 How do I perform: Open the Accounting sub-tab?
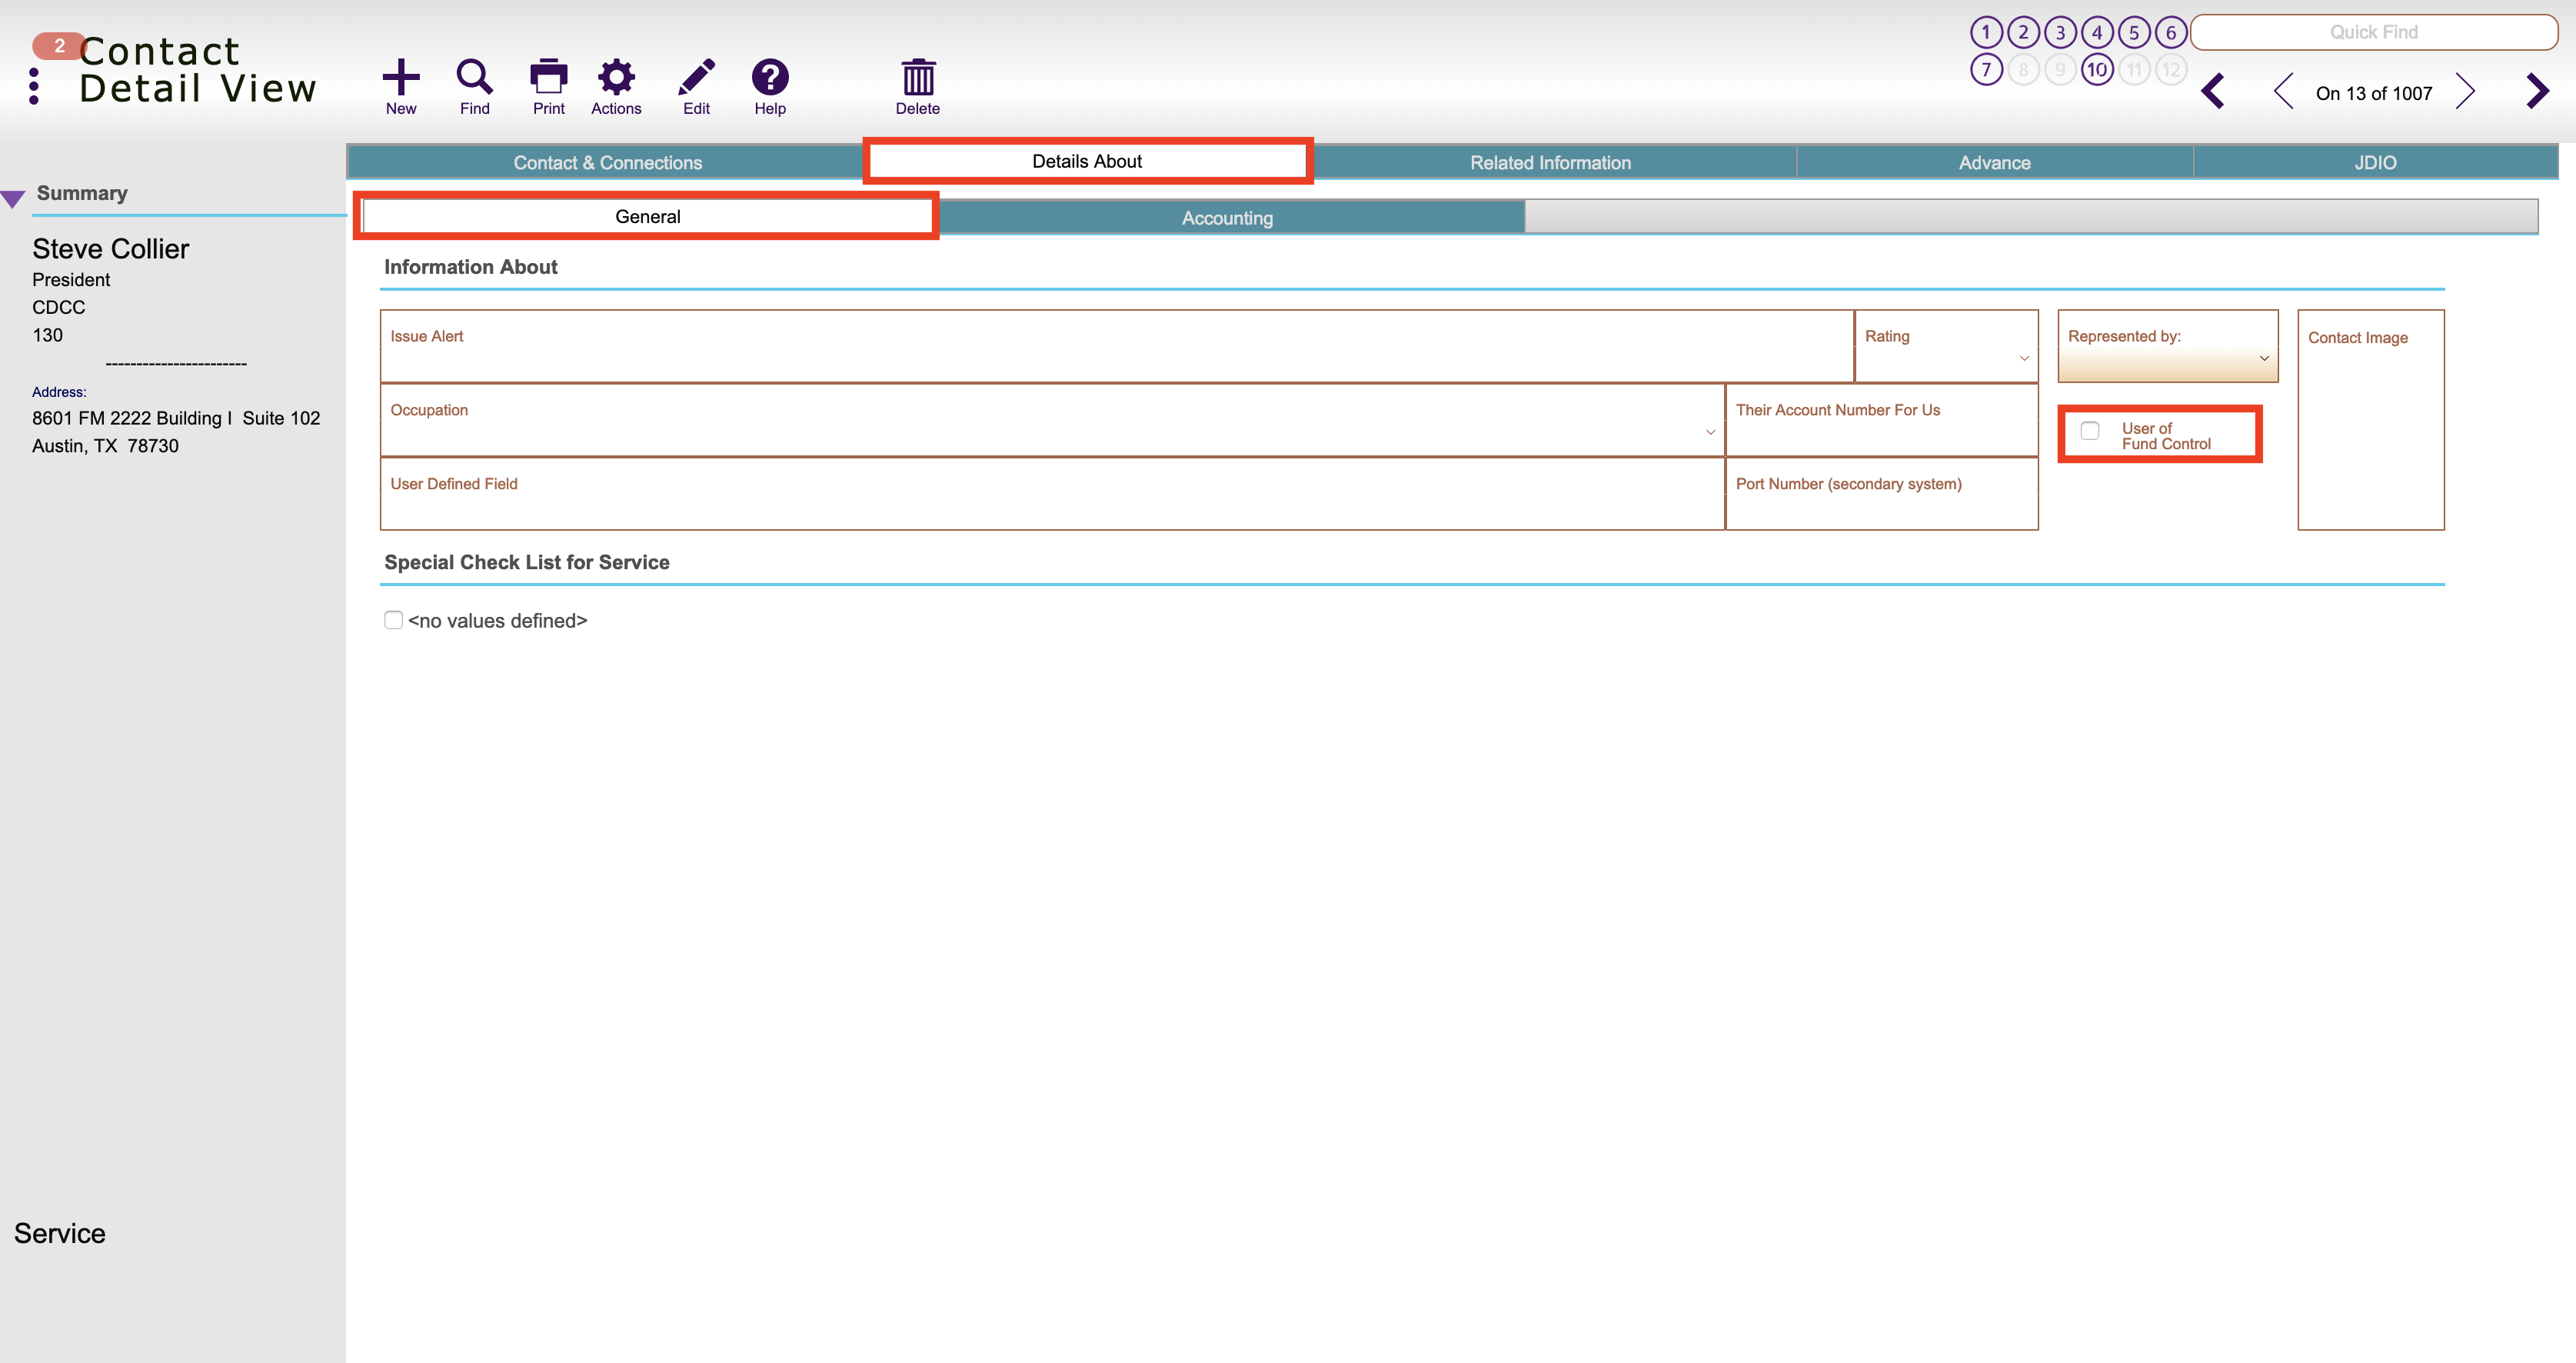(x=1227, y=218)
